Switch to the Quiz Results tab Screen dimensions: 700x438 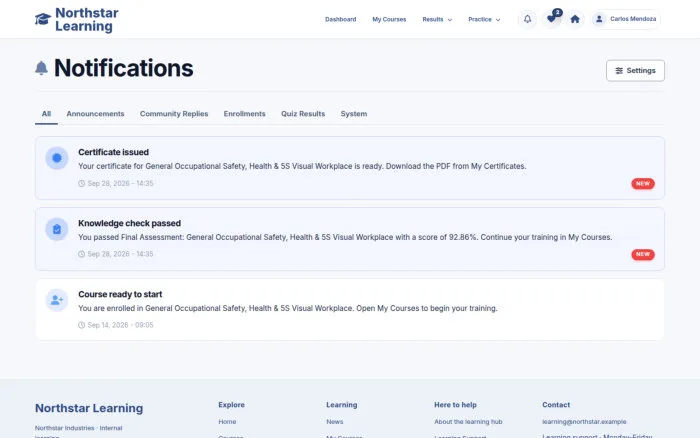tap(303, 114)
